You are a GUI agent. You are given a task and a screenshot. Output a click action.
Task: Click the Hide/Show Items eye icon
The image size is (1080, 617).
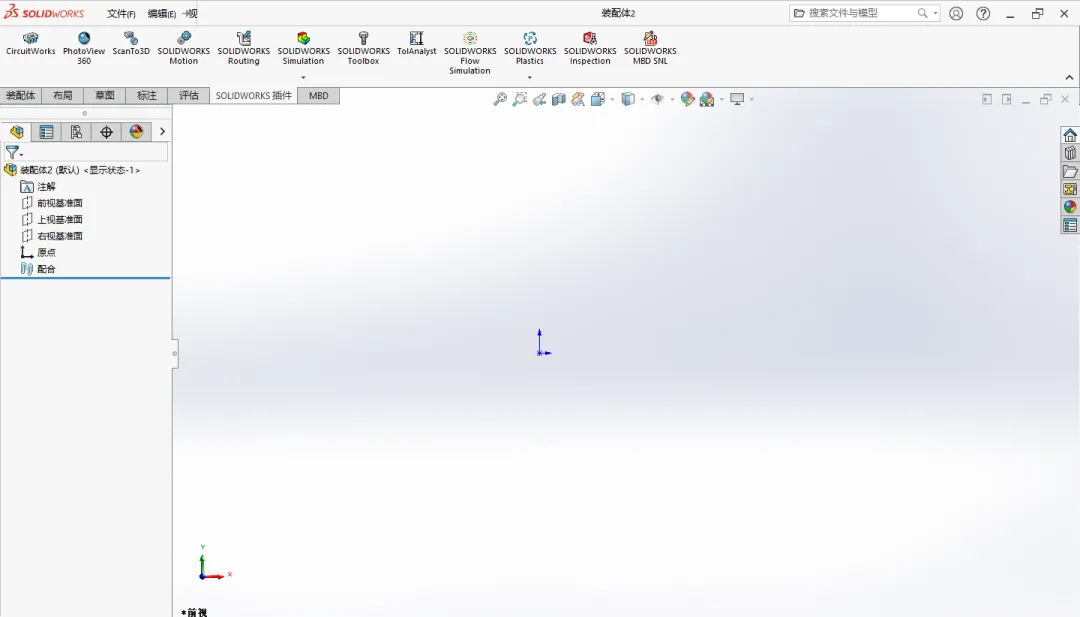(x=658, y=99)
